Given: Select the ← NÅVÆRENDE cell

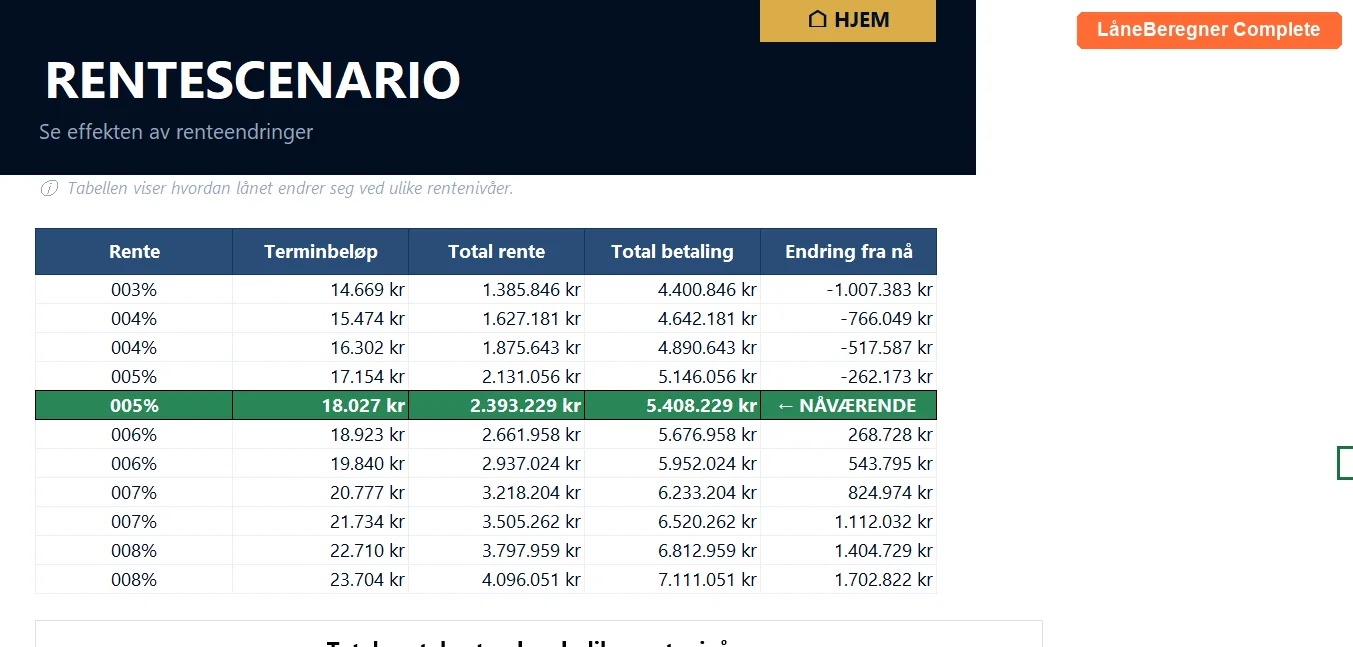Looking at the screenshot, I should pos(849,406).
